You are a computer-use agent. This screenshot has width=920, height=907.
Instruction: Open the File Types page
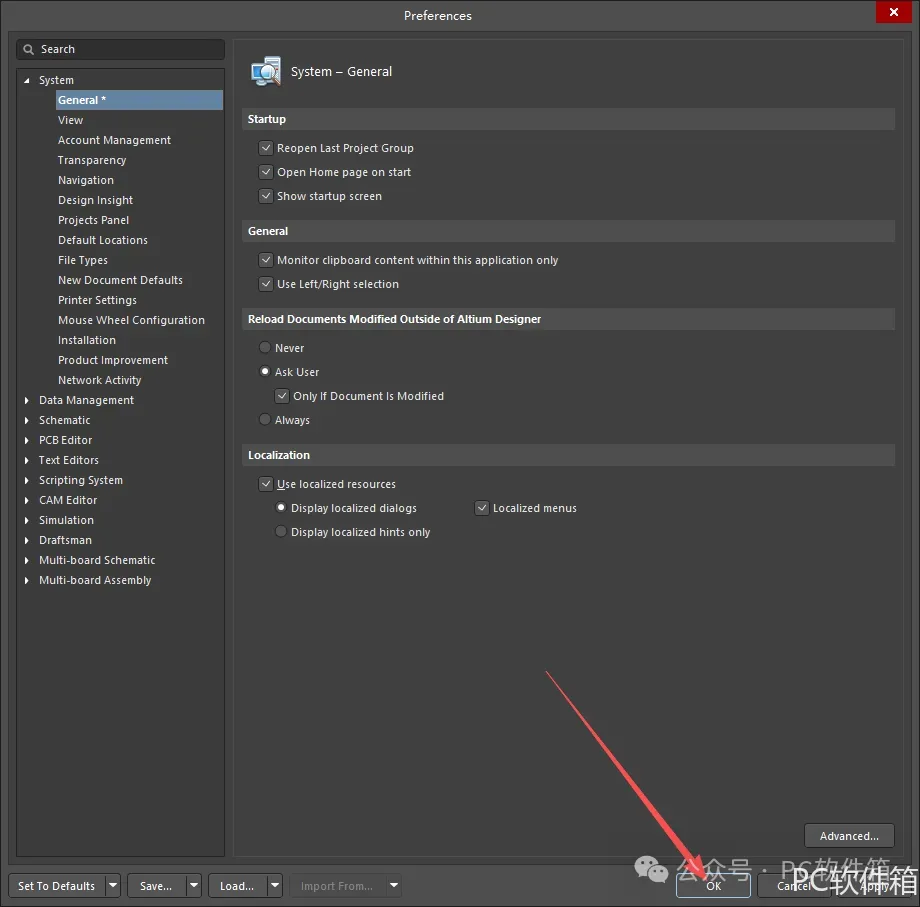coord(83,260)
